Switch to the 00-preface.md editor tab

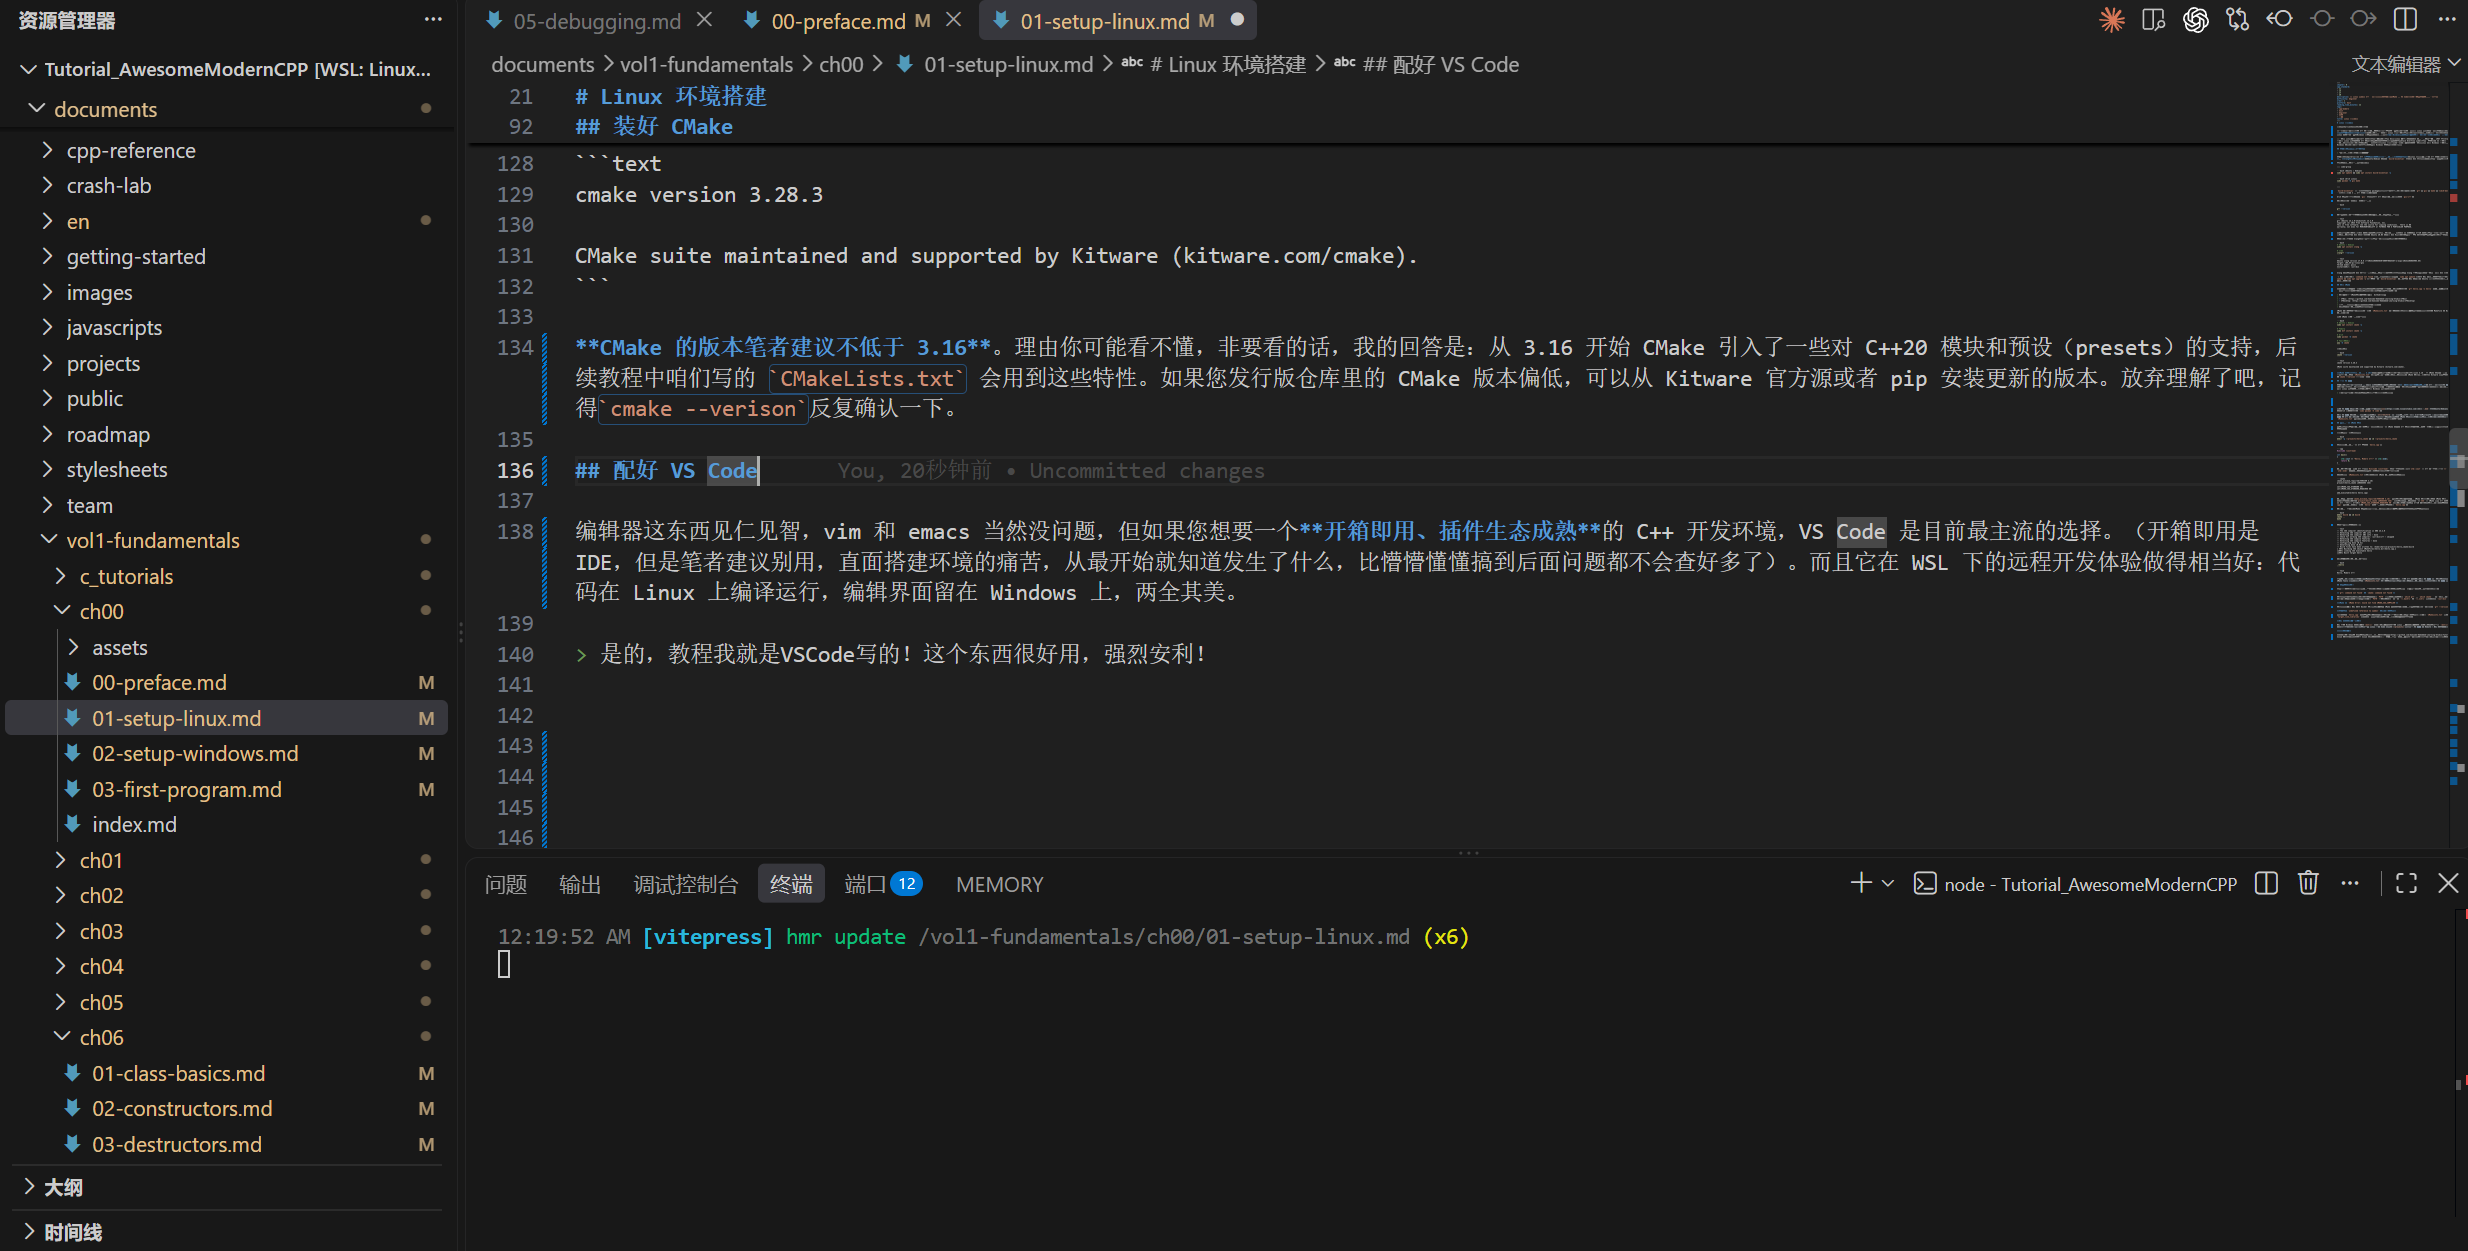(x=850, y=21)
